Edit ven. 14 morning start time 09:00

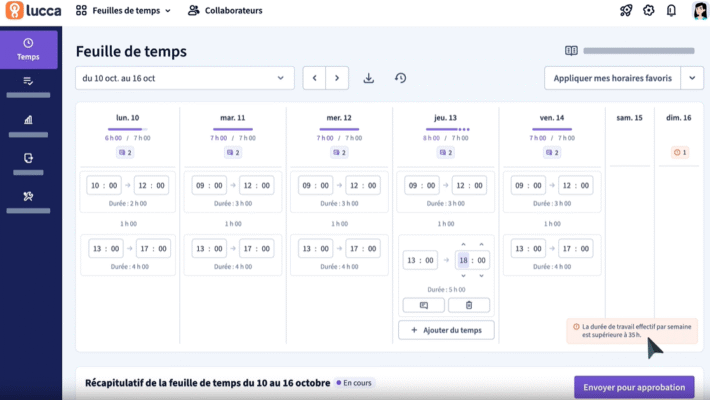click(528, 185)
